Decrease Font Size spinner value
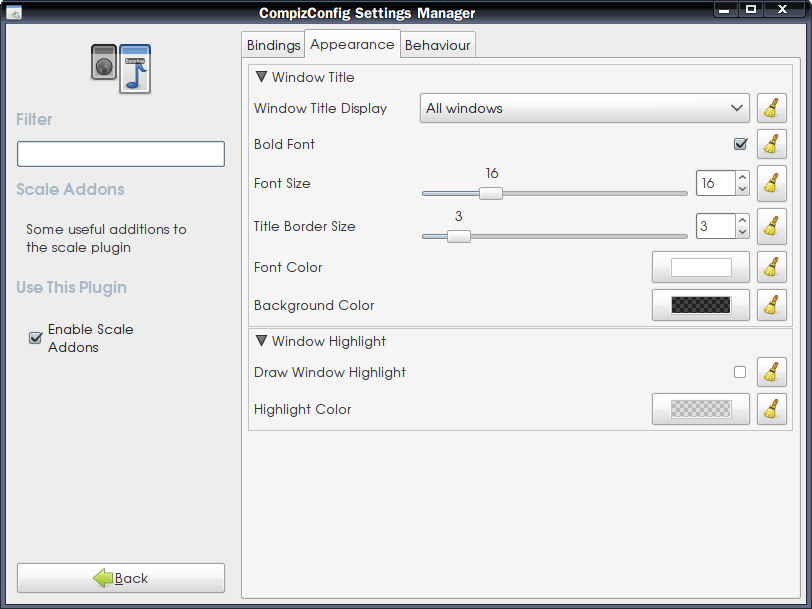Viewport: 812px width, 609px height. (743, 189)
